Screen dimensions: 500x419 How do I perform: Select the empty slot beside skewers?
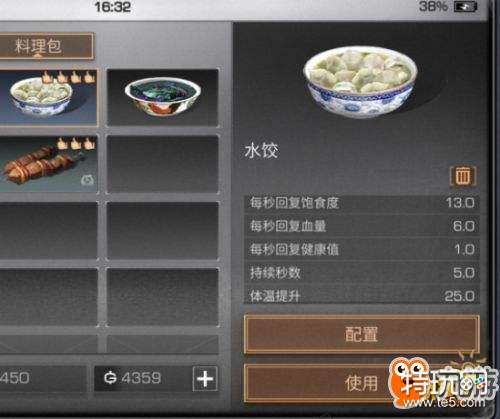pos(163,164)
